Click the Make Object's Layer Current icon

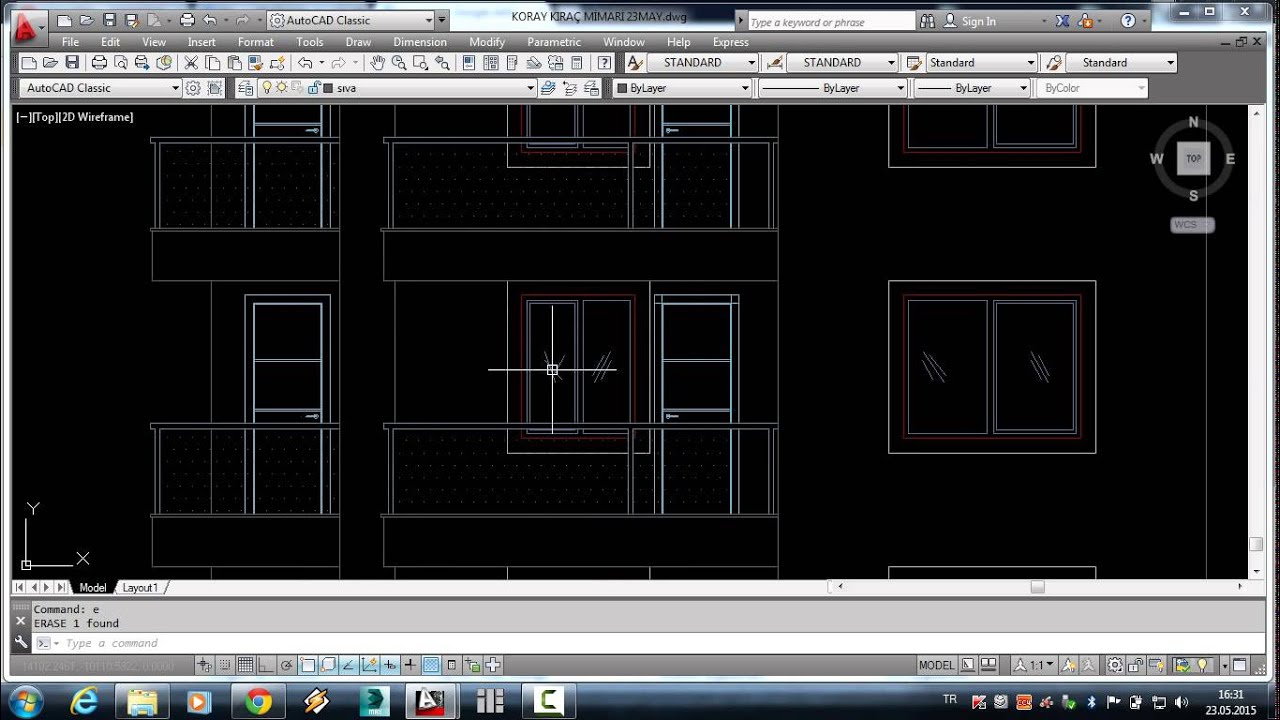coord(548,88)
